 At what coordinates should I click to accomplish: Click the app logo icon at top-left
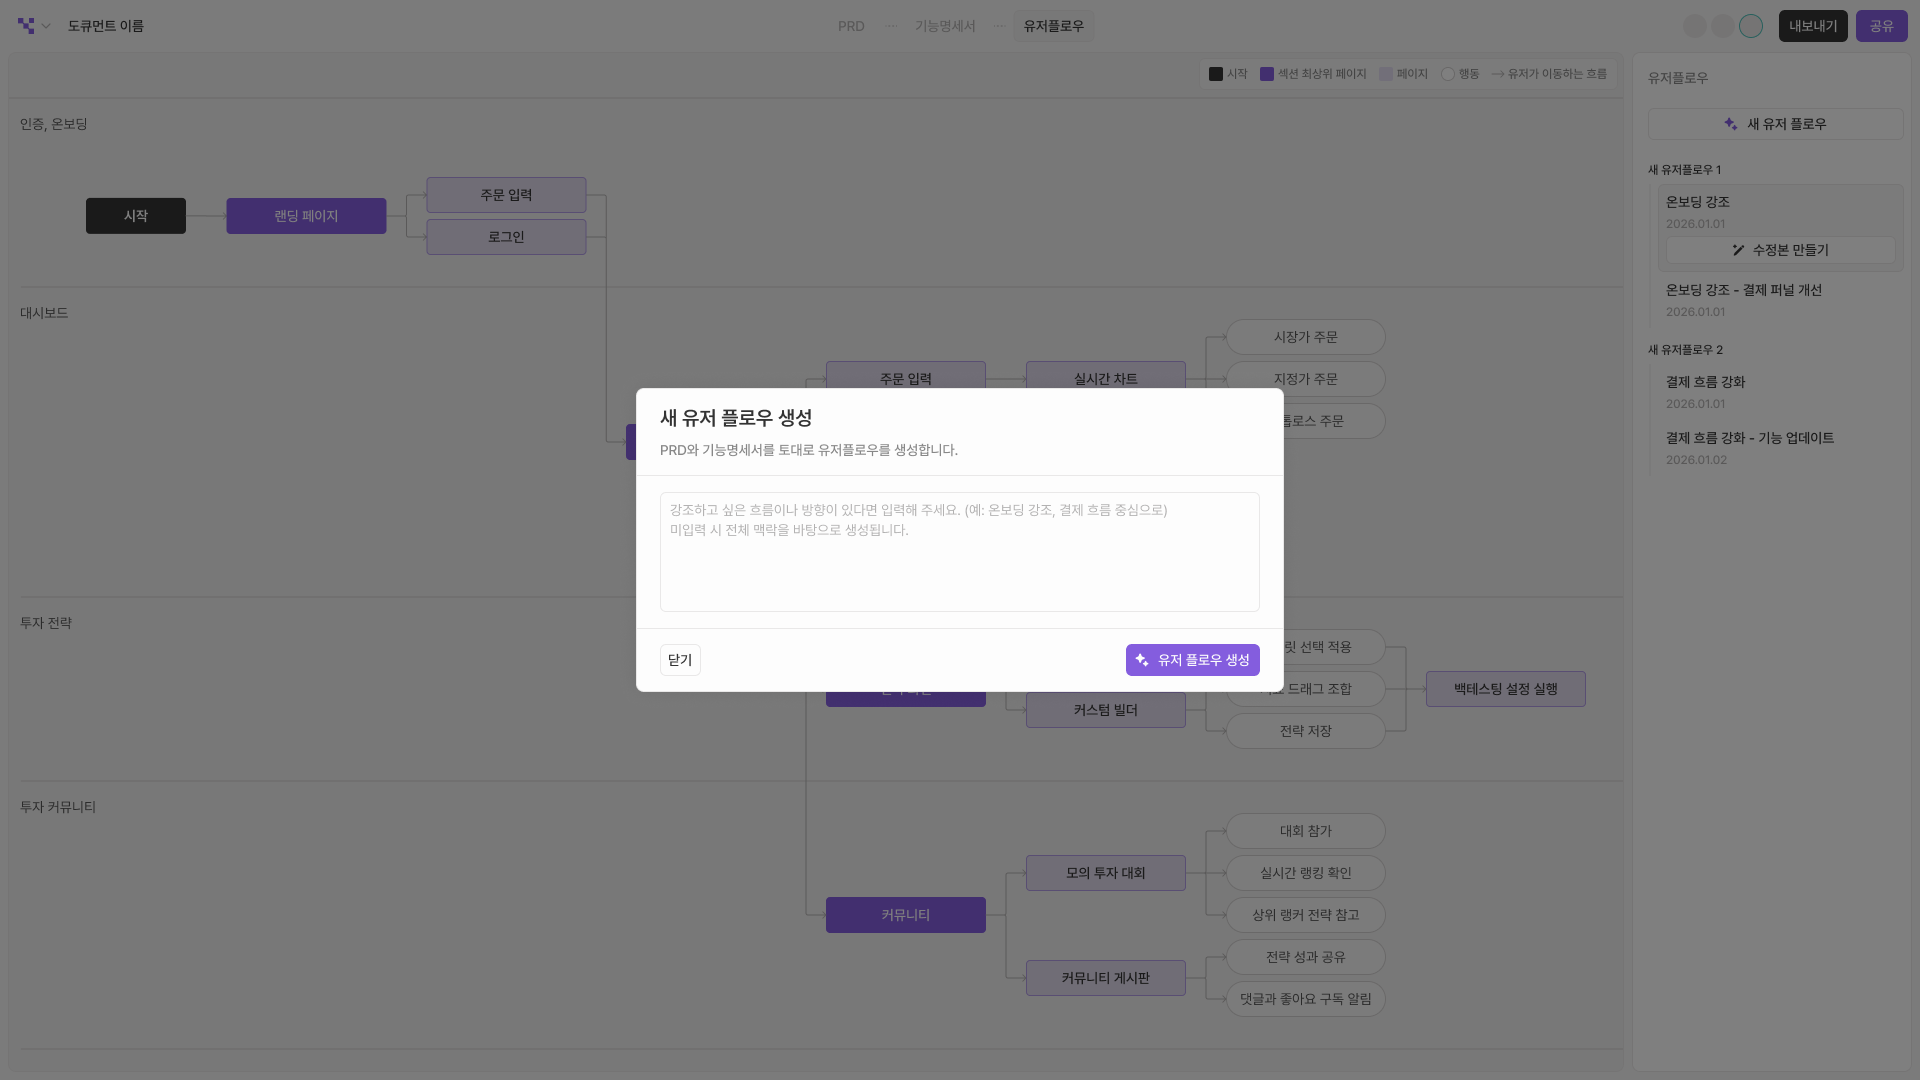pyautogui.click(x=26, y=26)
